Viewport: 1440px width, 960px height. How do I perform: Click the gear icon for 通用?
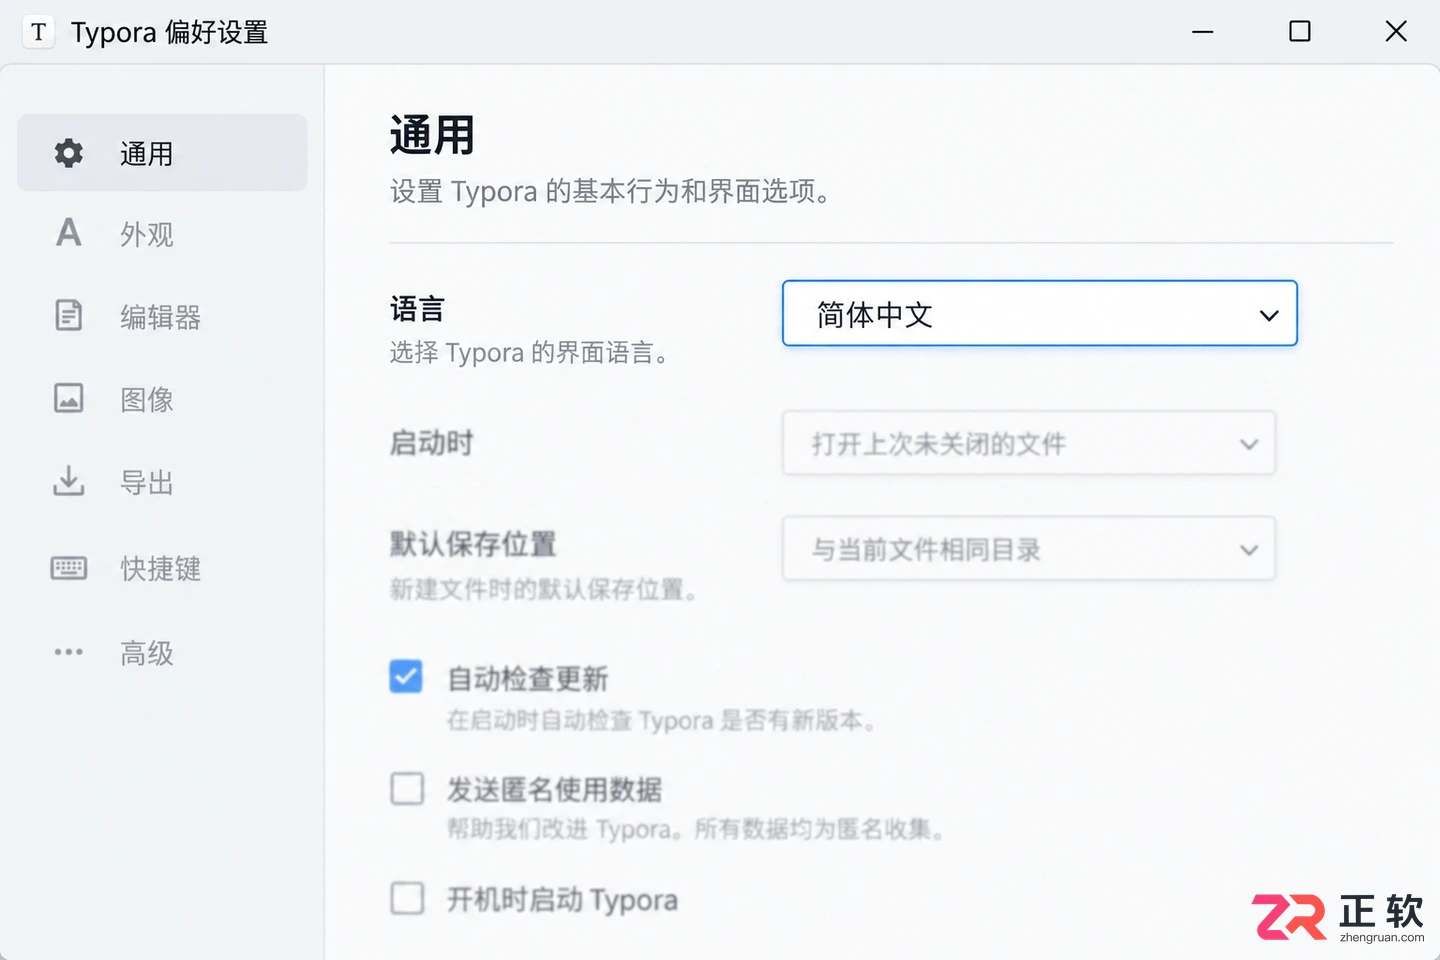pyautogui.click(x=69, y=153)
